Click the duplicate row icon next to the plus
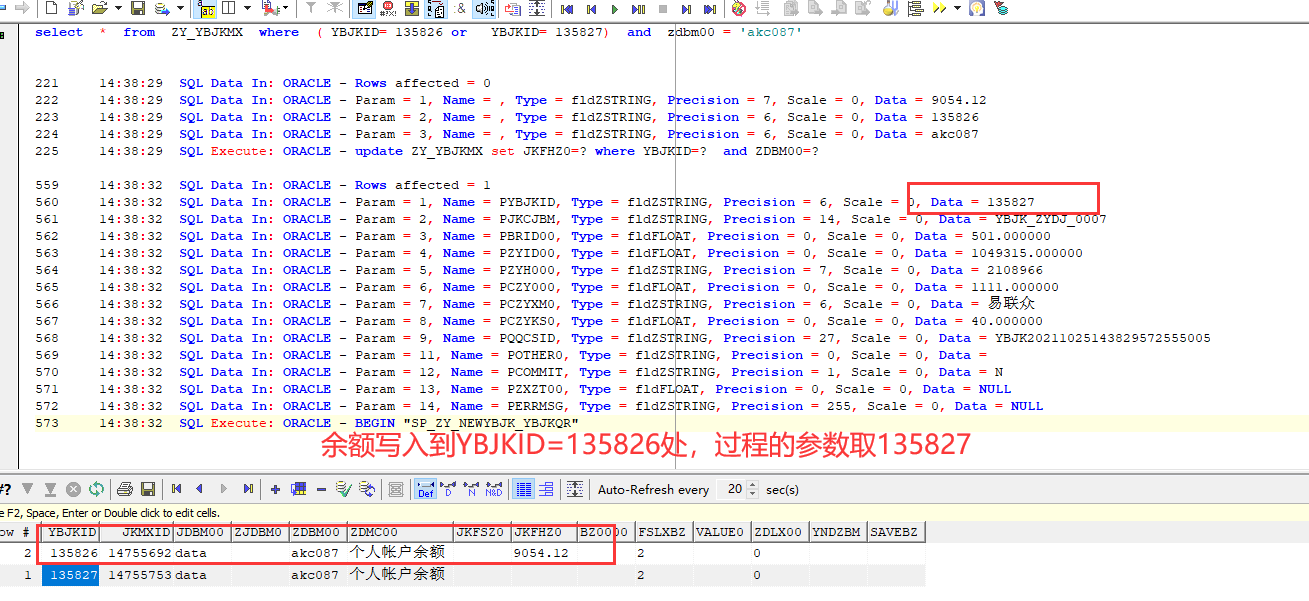The height and width of the screenshot is (601, 1309). tap(298, 489)
